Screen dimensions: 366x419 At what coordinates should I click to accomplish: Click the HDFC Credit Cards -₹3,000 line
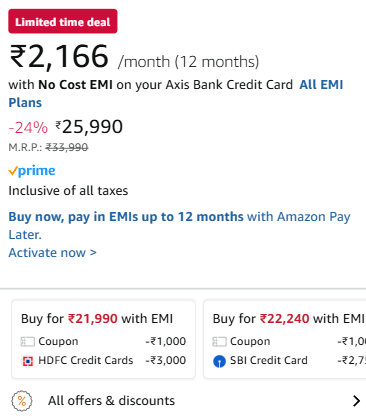[x=103, y=361]
